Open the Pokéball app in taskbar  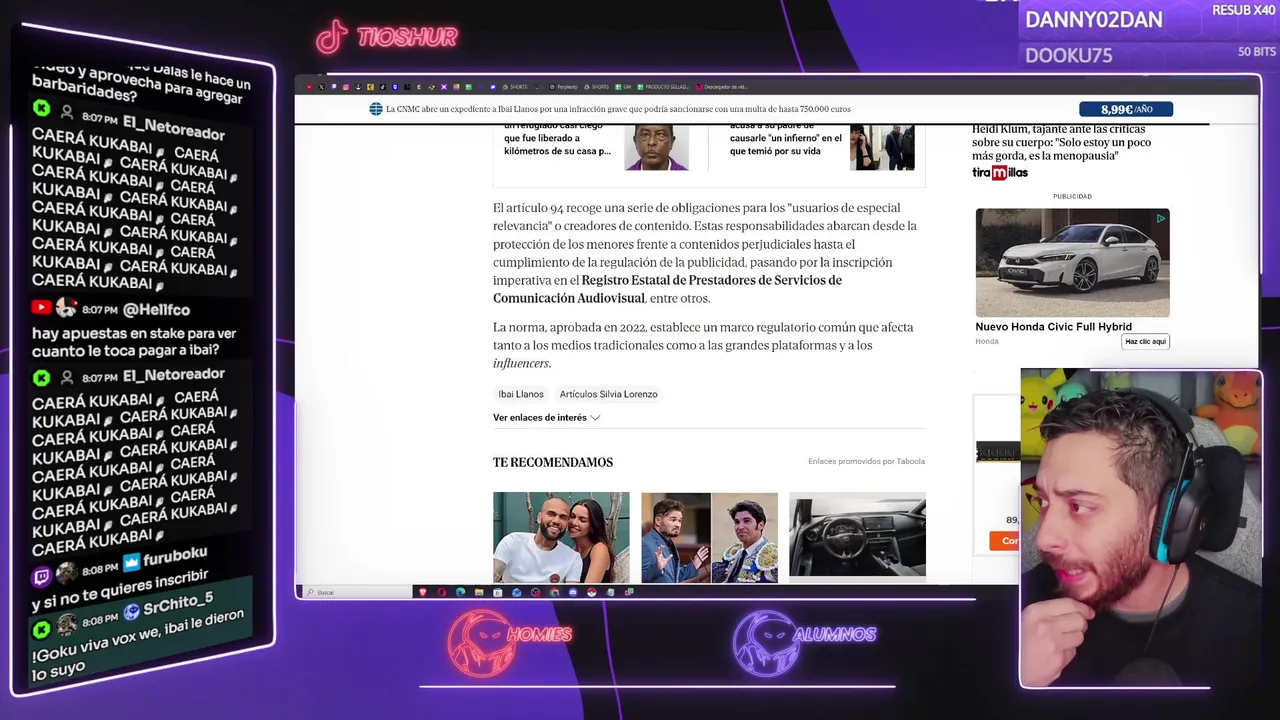(x=592, y=592)
